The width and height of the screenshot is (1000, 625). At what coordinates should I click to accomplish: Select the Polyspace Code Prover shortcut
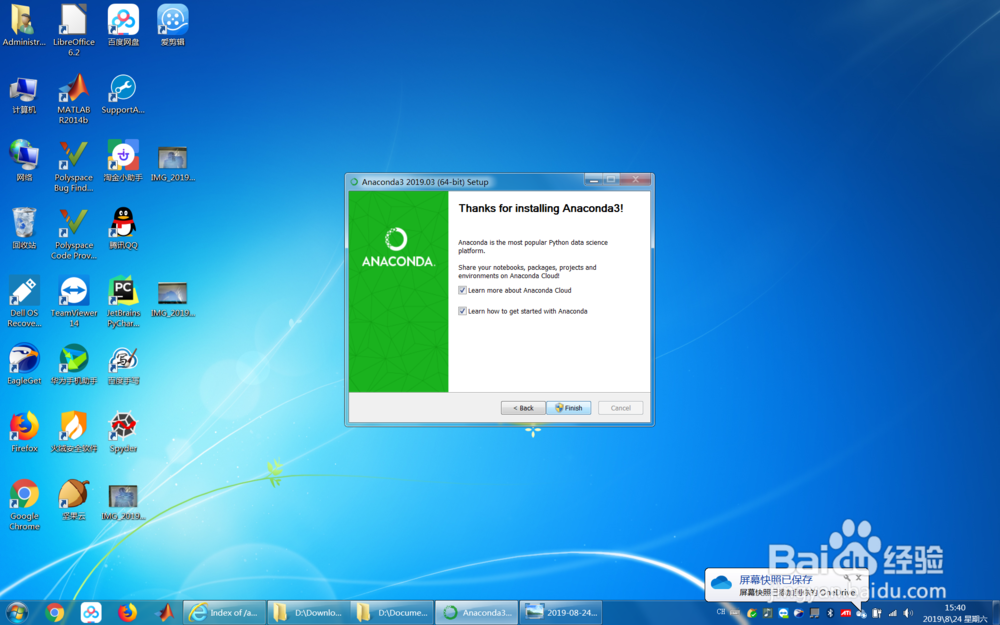pyautogui.click(x=73, y=234)
